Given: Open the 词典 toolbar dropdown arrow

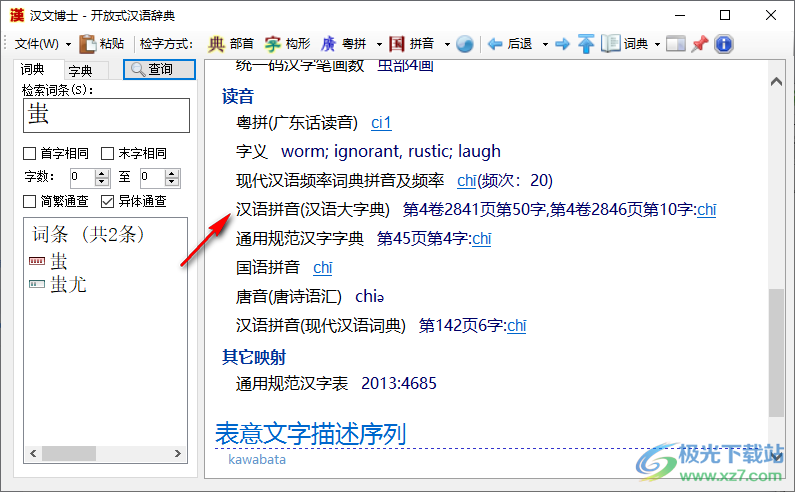Looking at the screenshot, I should tap(657, 44).
